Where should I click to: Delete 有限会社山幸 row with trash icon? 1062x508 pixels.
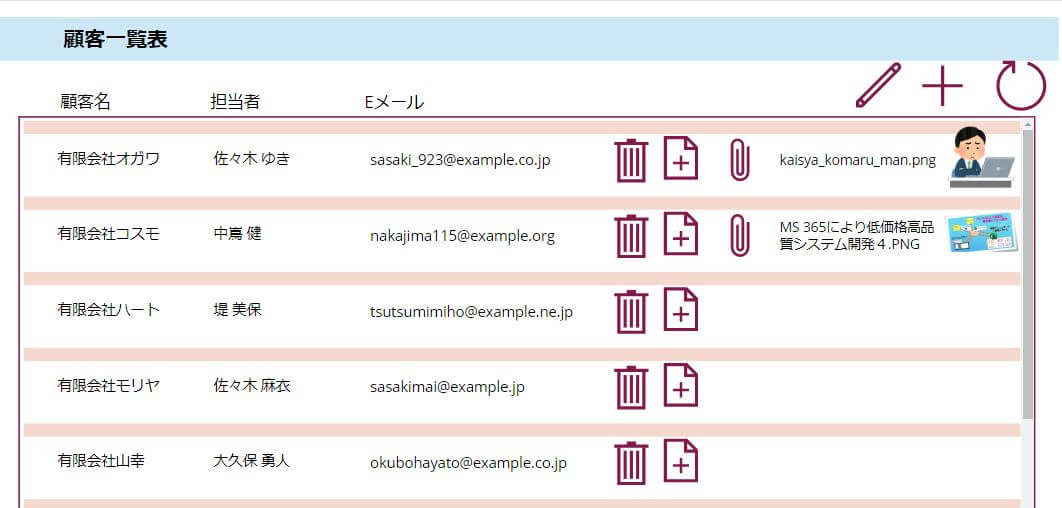631,463
